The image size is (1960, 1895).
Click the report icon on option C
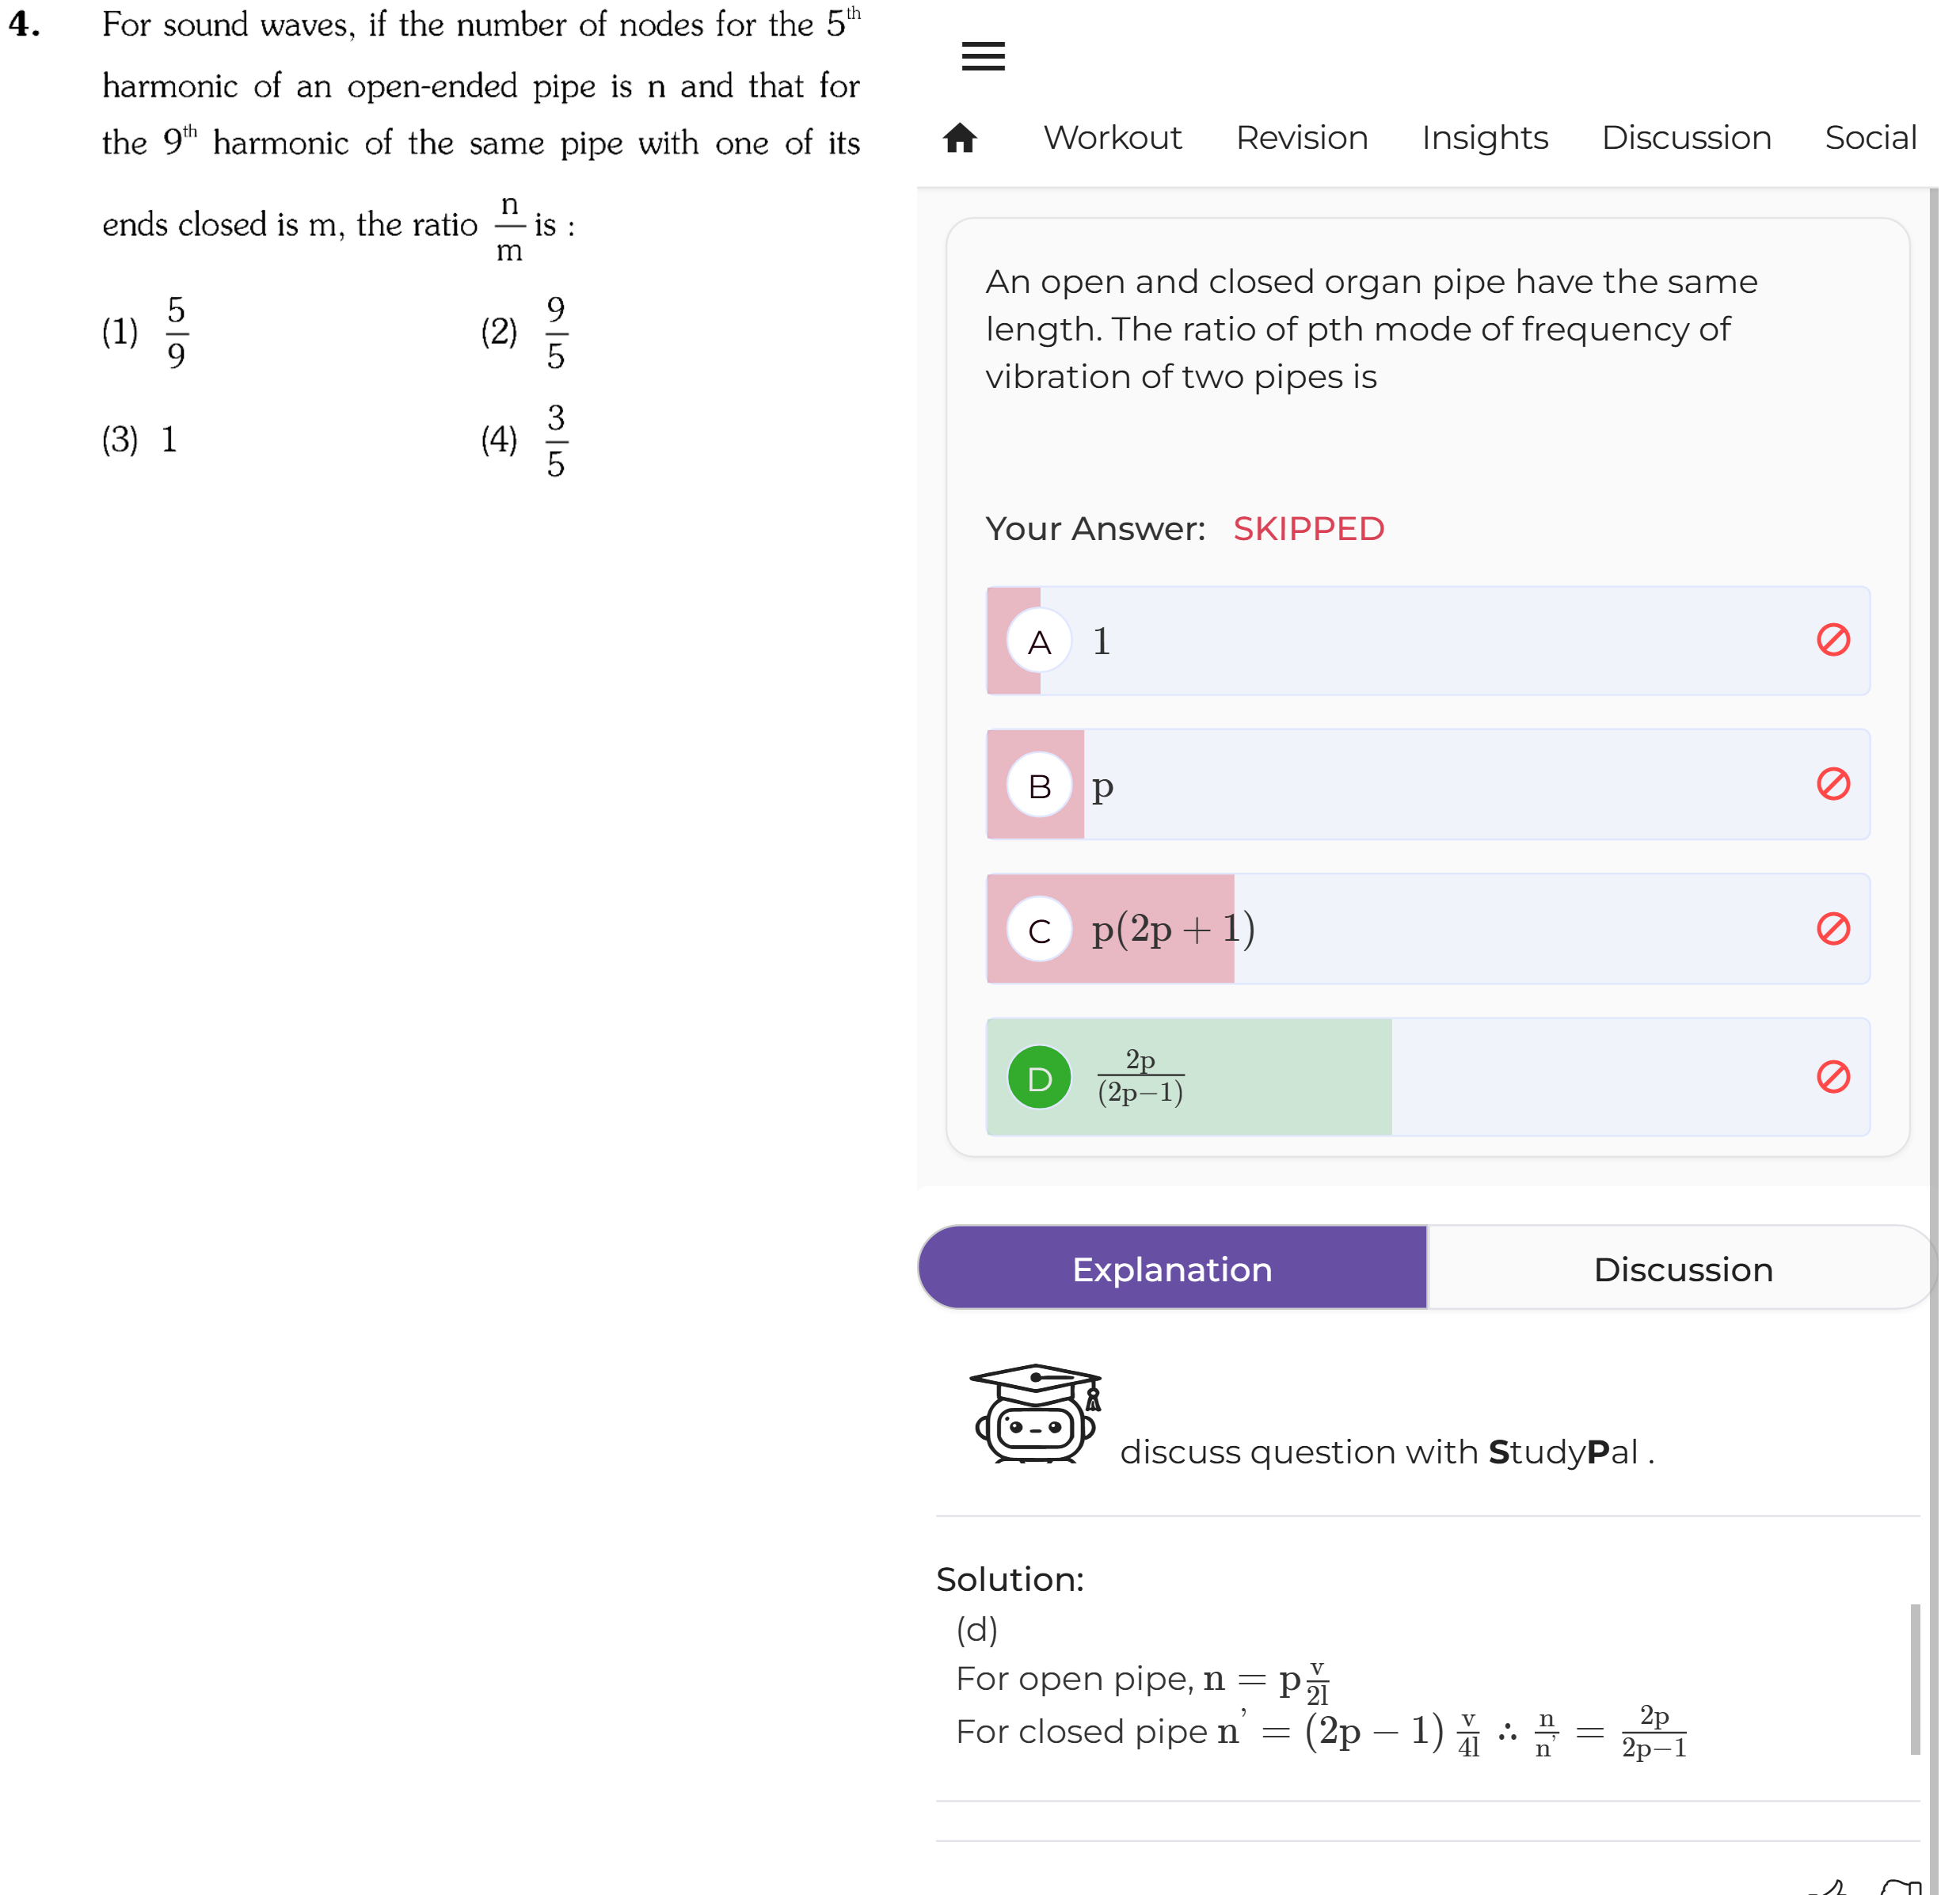tap(1832, 928)
